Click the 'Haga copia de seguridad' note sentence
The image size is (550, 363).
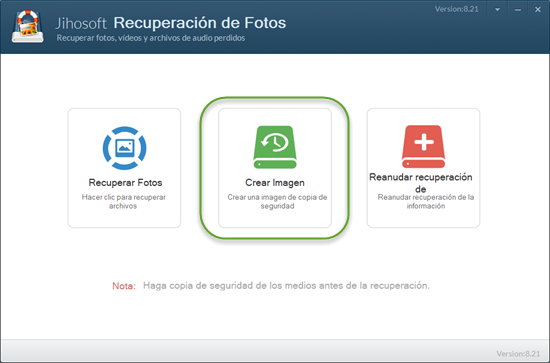[286, 285]
